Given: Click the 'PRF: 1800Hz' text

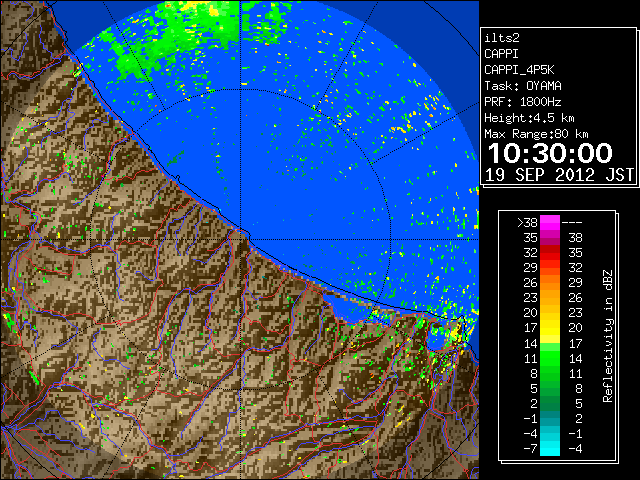Looking at the screenshot, I should click(522, 102).
